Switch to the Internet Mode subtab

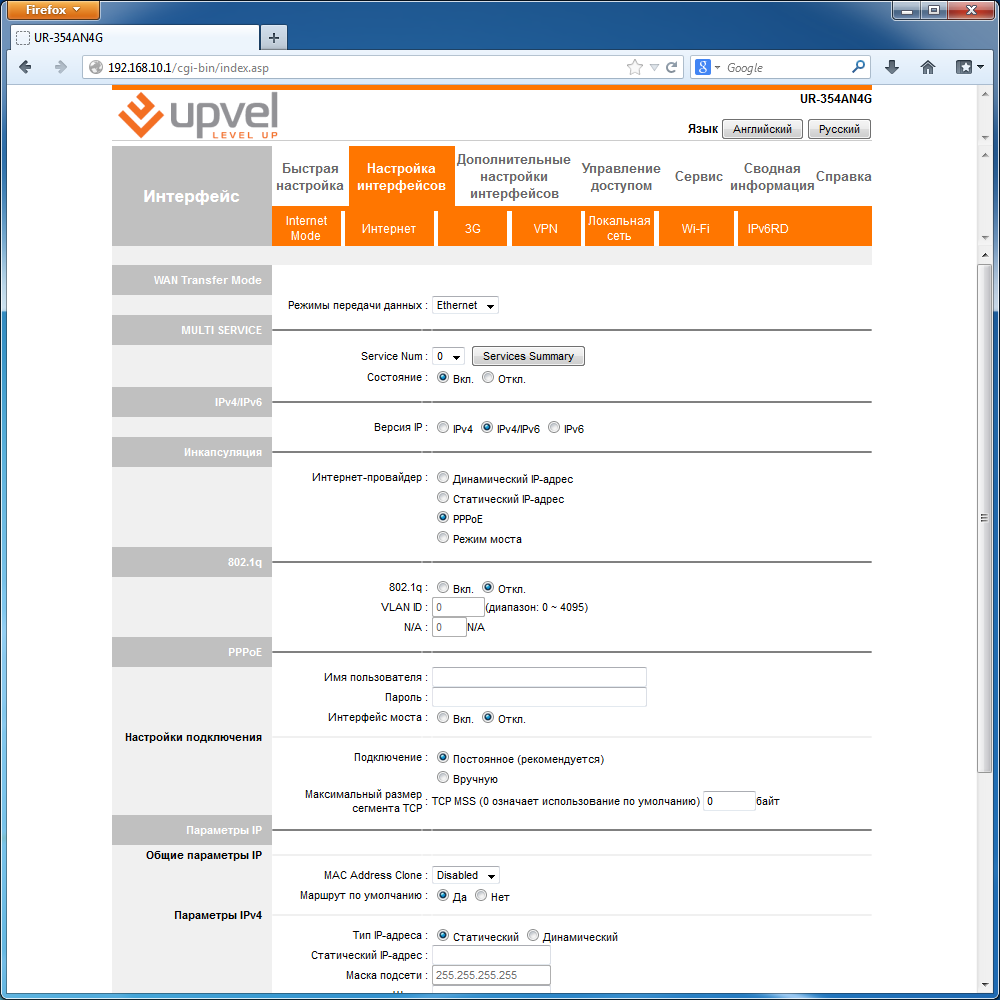(306, 228)
